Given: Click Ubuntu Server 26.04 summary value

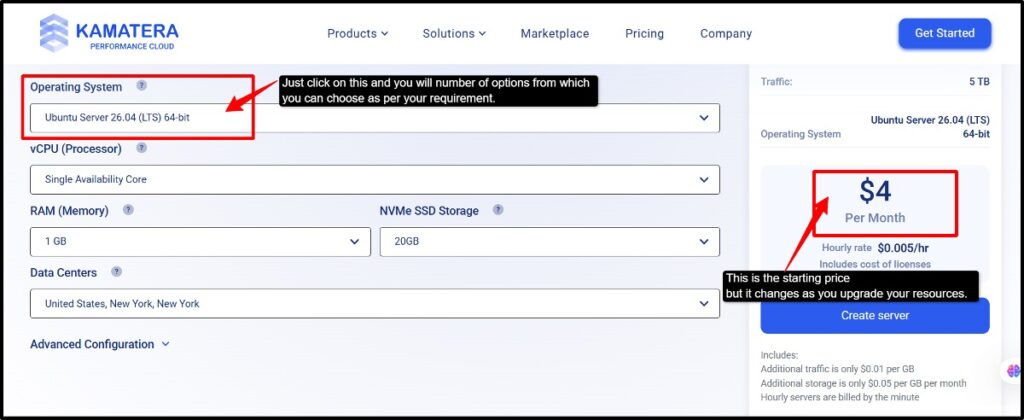Looking at the screenshot, I should (930, 127).
